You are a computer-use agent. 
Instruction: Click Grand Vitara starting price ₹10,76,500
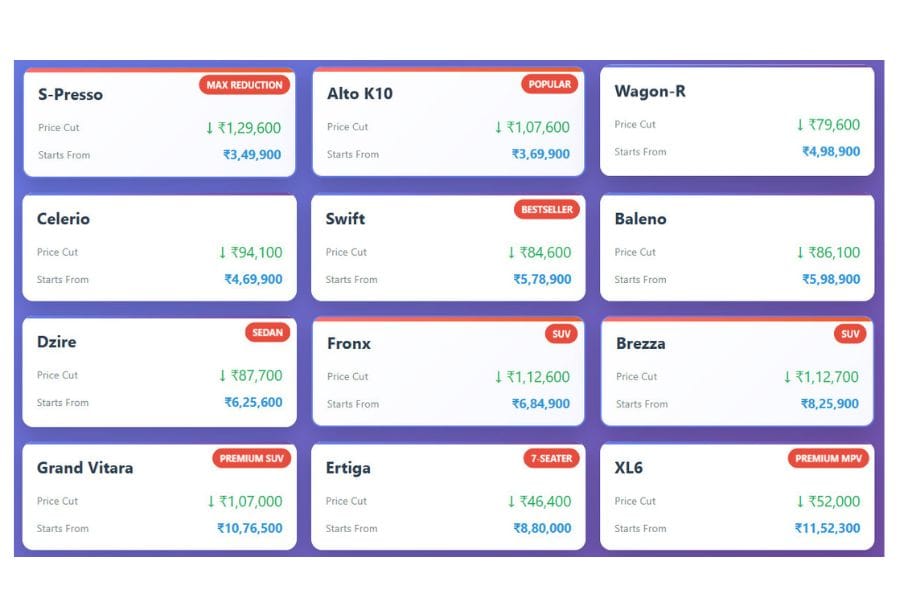click(250, 528)
